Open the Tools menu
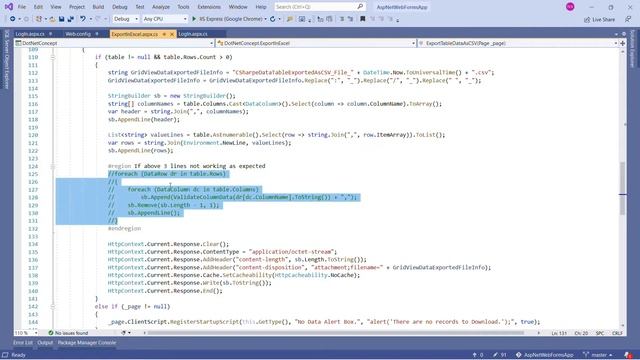The image size is (640, 360). (x=183, y=7)
